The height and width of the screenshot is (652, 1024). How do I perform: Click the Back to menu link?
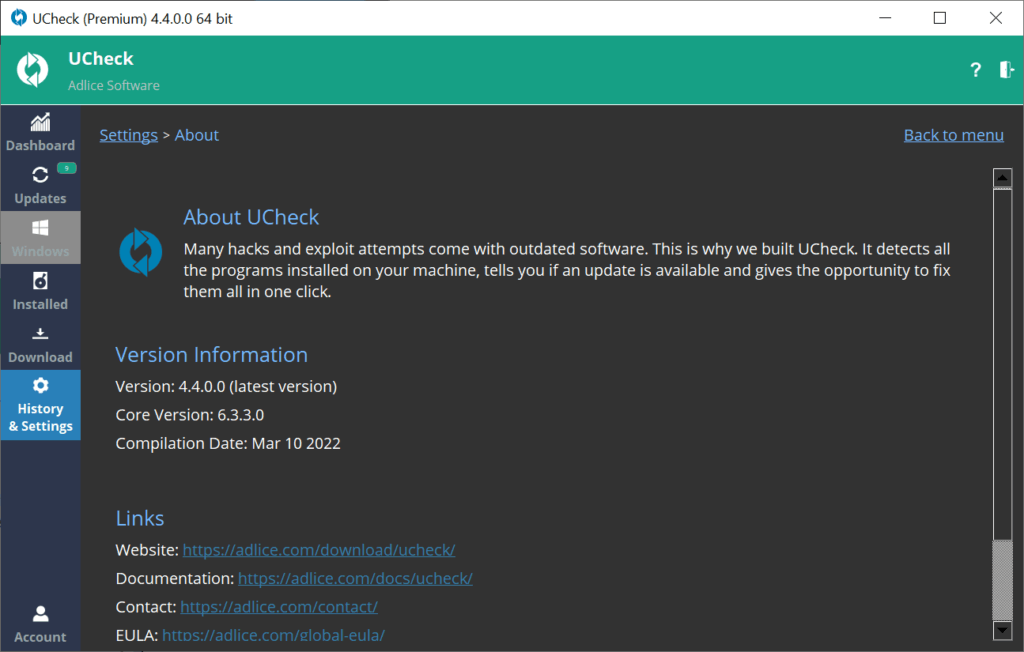click(x=953, y=135)
